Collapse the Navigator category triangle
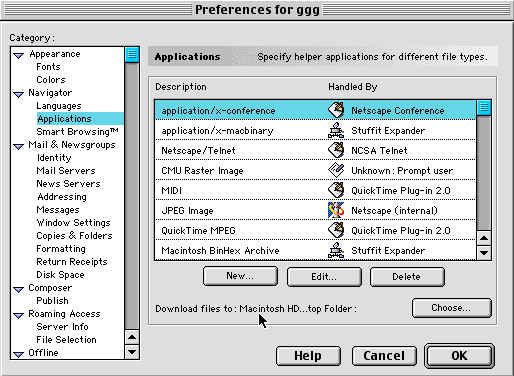 pos(19,94)
